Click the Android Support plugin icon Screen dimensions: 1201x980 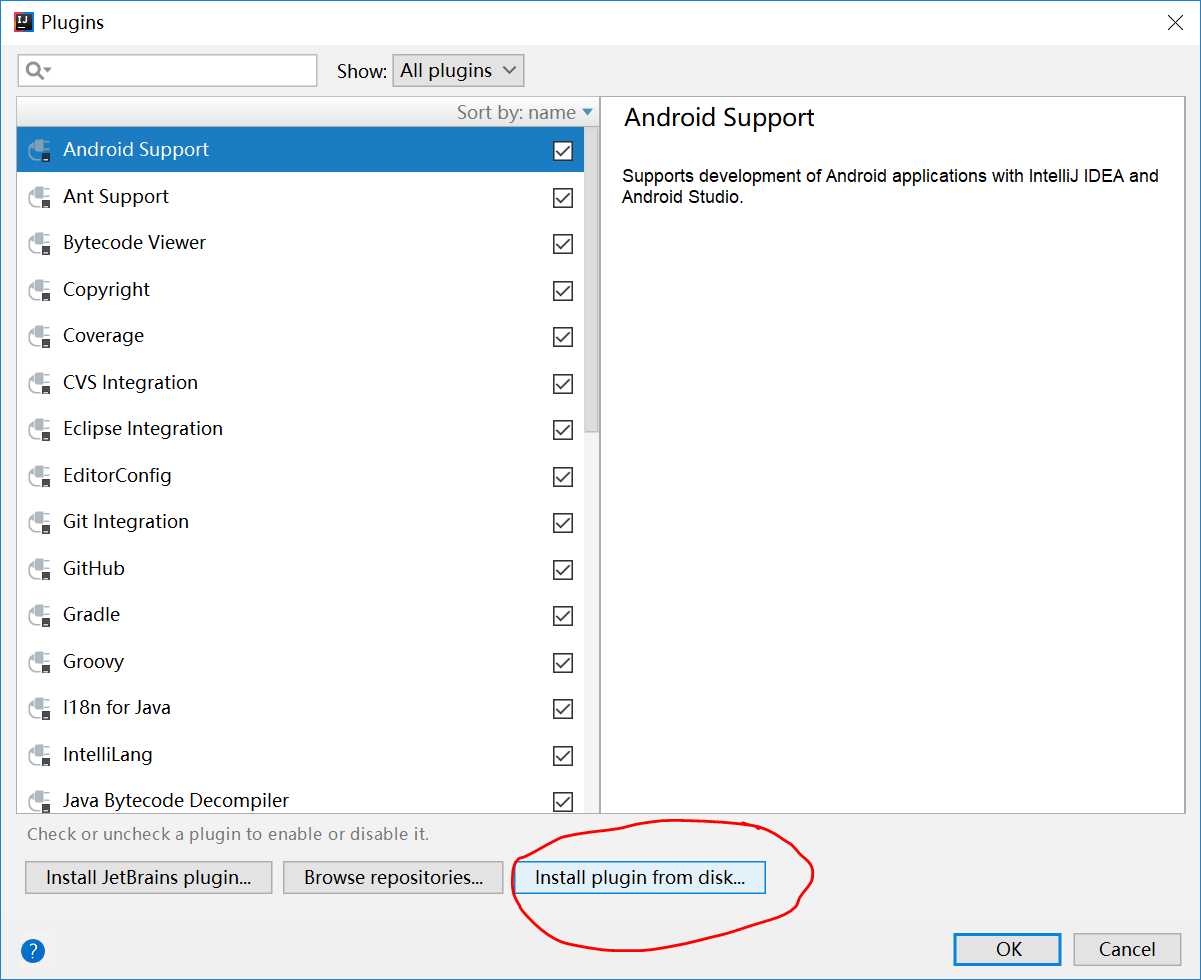click(x=40, y=150)
